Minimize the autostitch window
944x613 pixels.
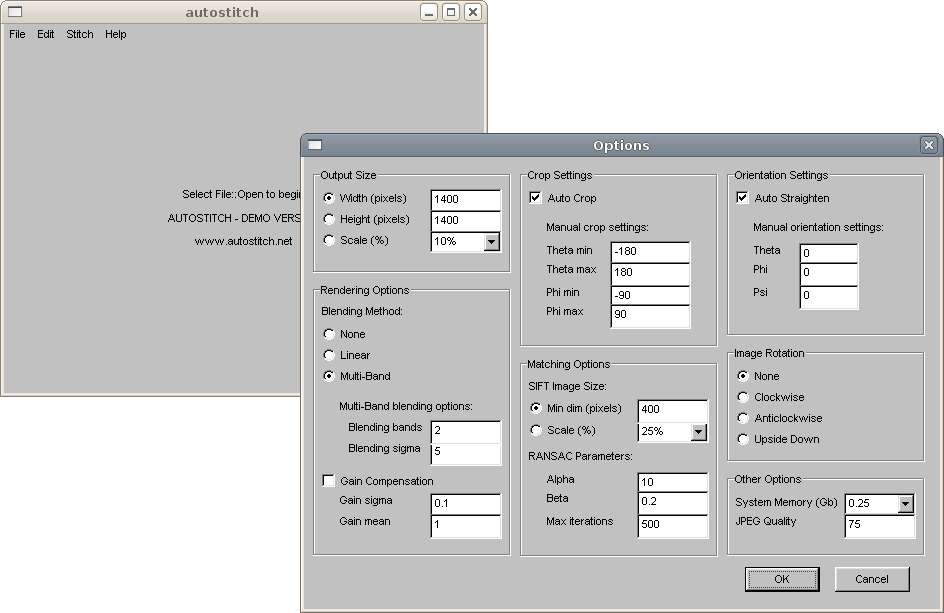429,12
